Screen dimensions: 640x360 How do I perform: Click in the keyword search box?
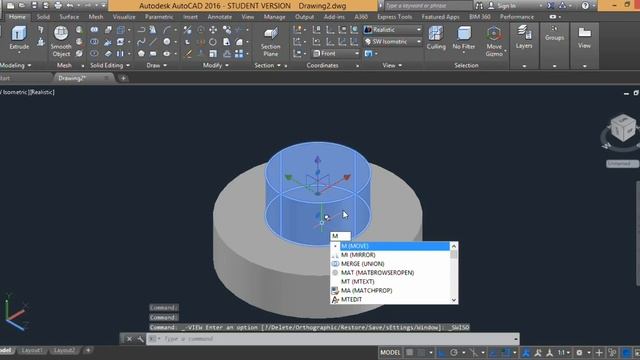coord(428,6)
